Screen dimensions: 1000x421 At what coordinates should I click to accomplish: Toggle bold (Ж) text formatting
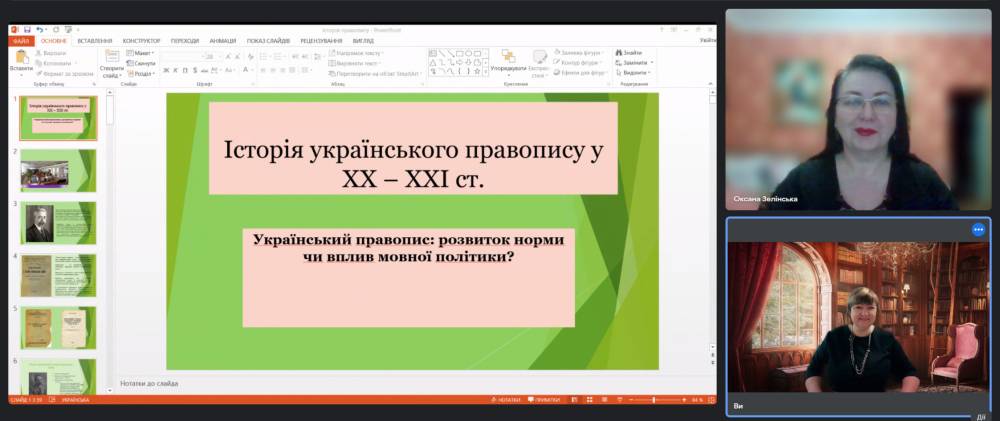(166, 71)
